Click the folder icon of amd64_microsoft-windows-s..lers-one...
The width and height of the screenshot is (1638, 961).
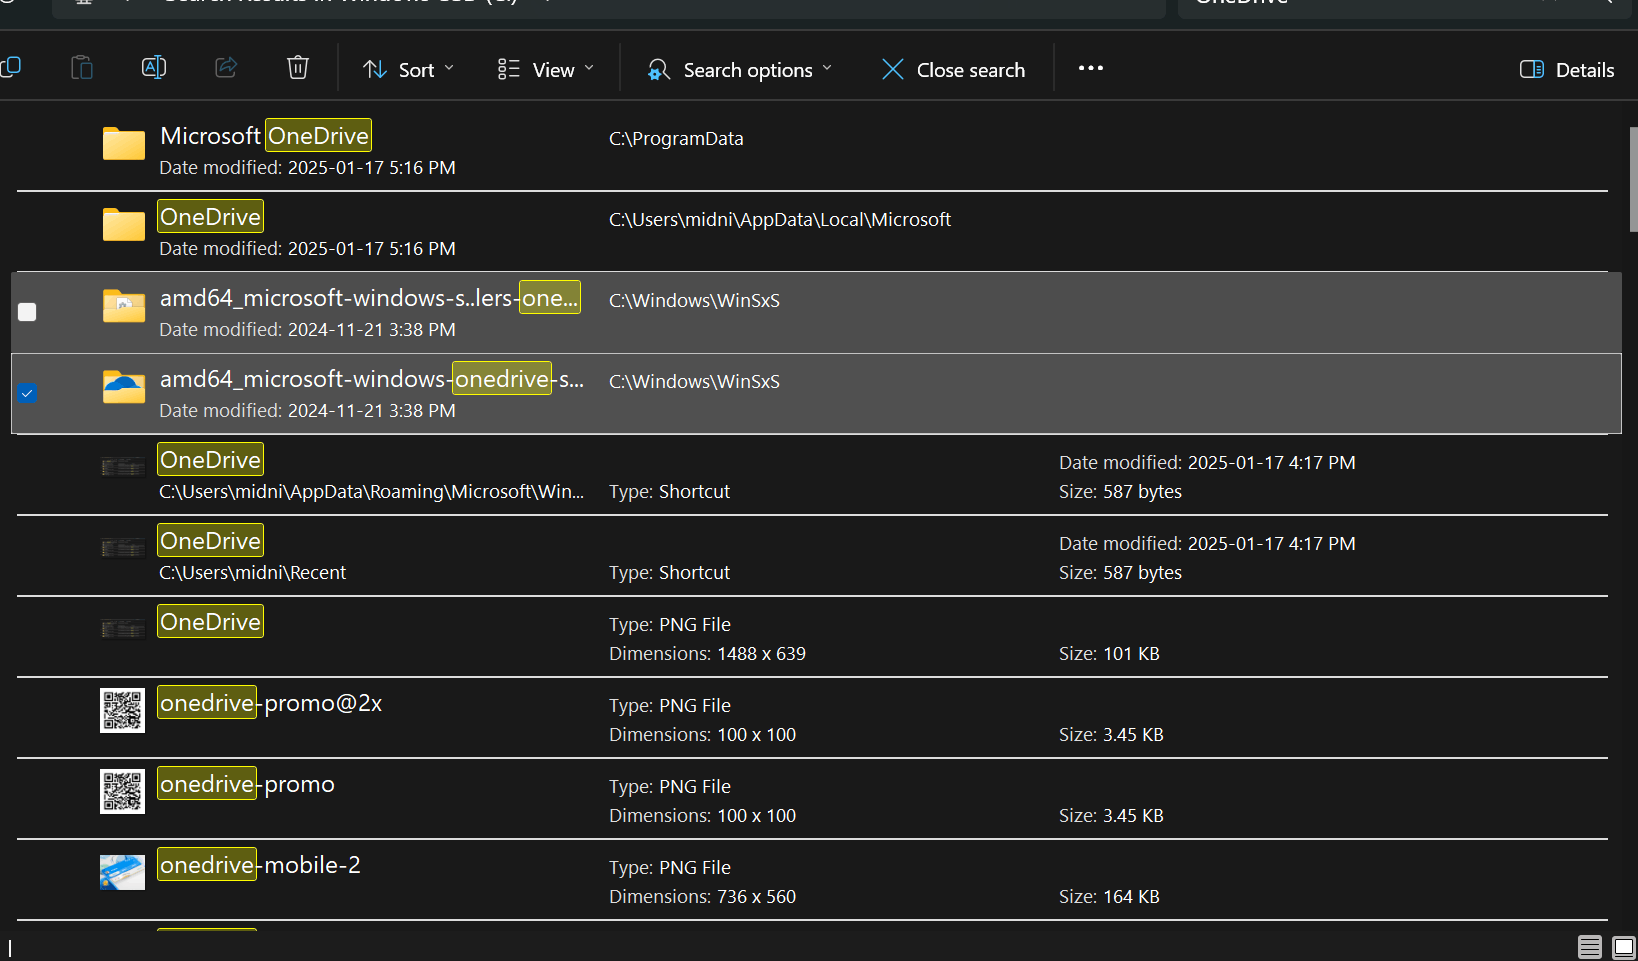pyautogui.click(x=124, y=305)
